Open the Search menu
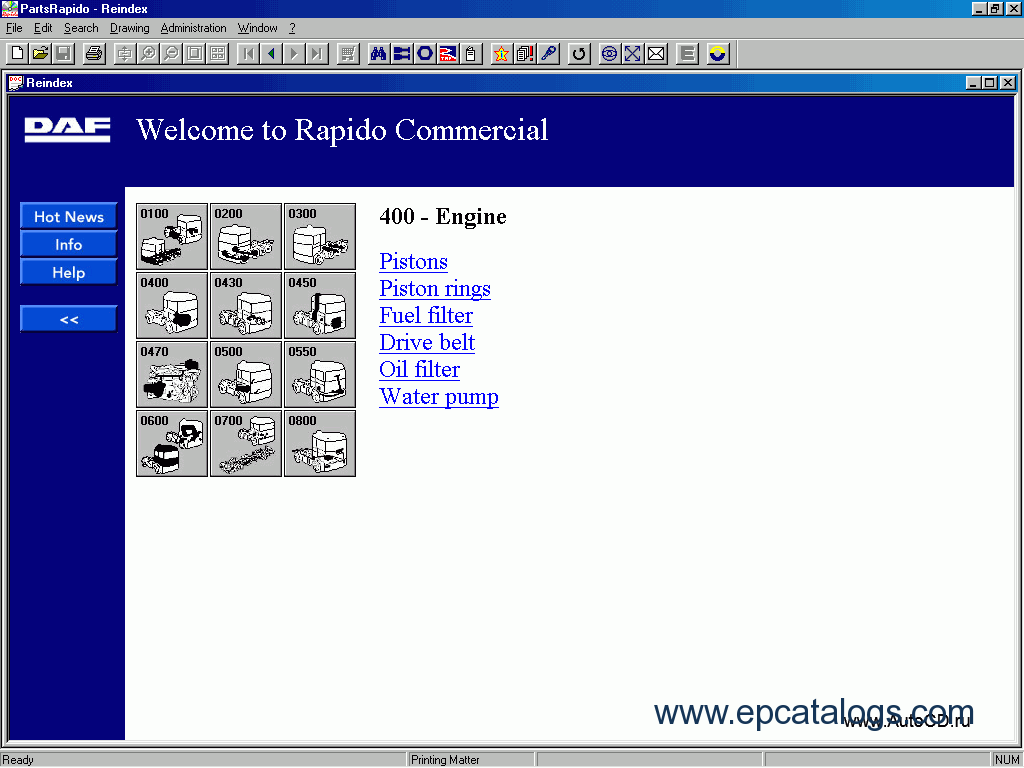This screenshot has width=1024, height=768. [81, 28]
